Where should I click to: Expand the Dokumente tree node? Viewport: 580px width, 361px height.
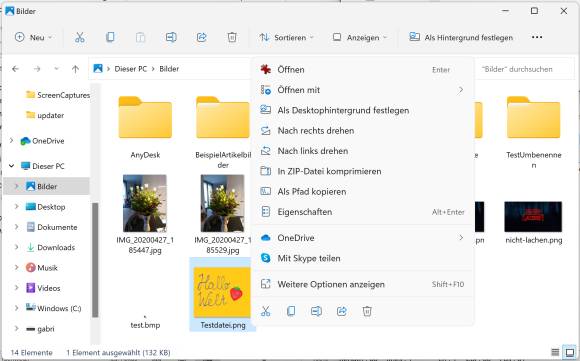point(16,227)
